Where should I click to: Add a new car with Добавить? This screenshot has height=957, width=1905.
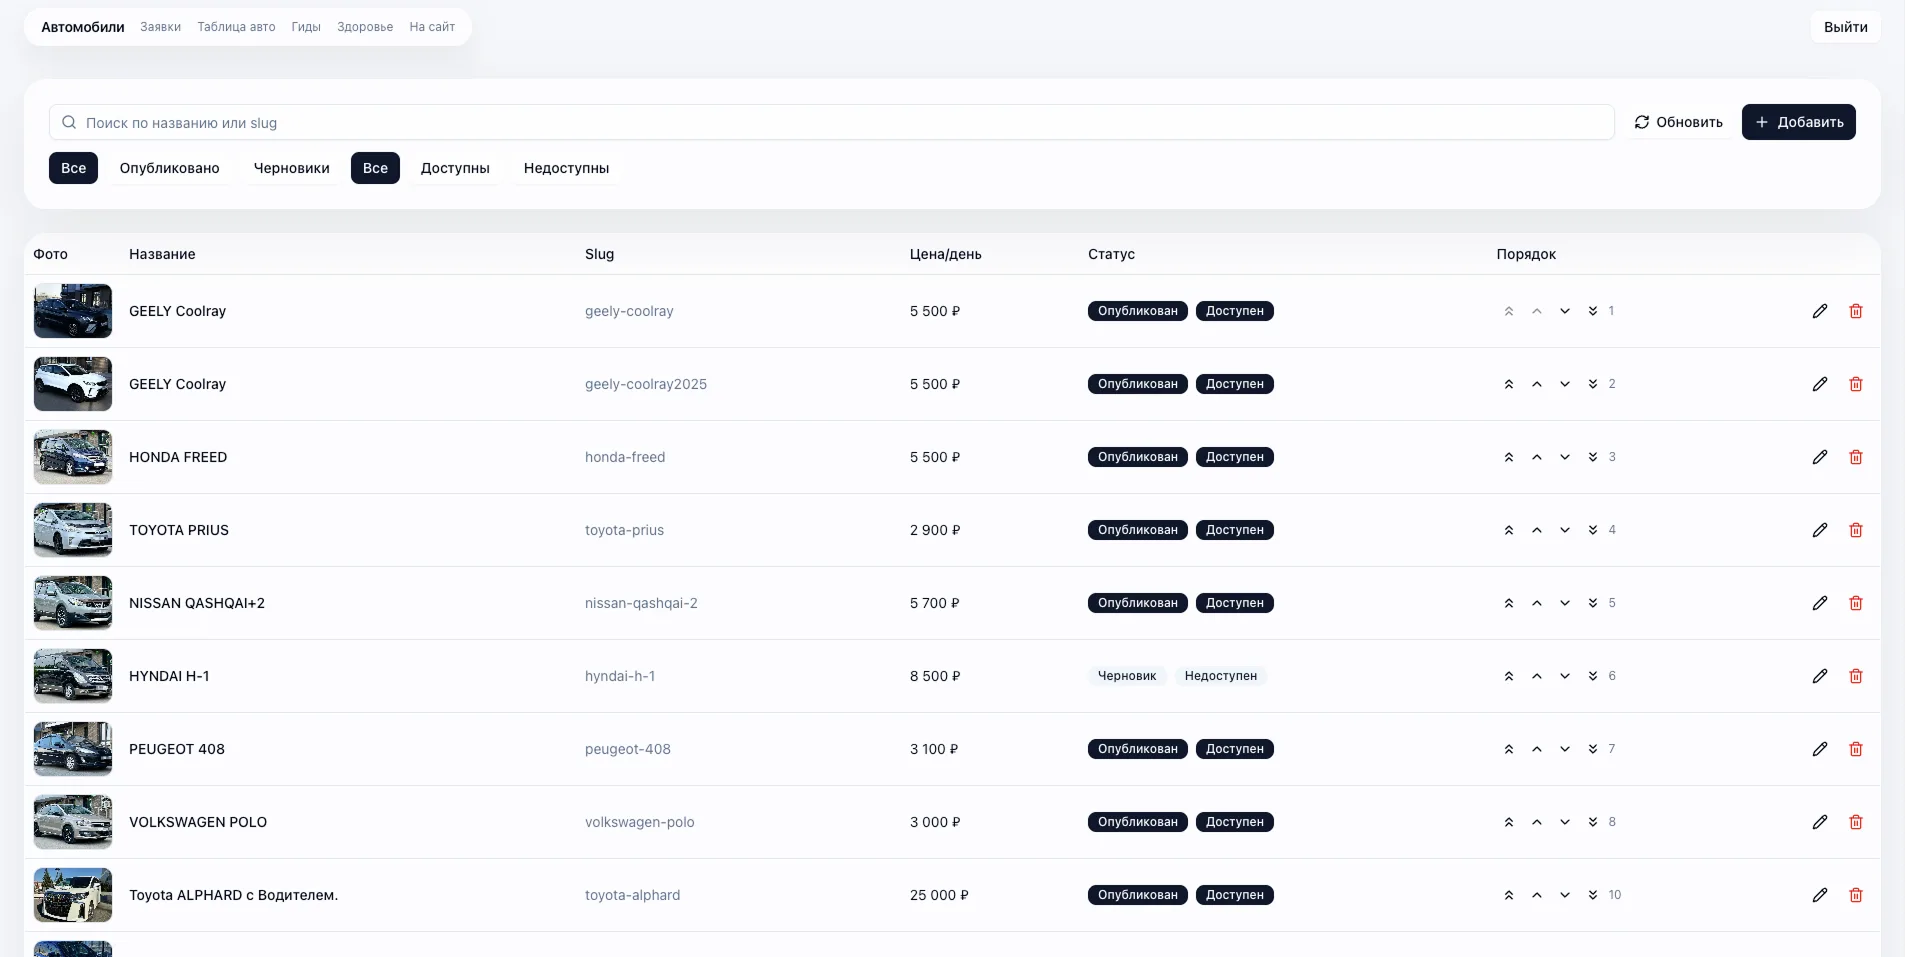[x=1799, y=122]
